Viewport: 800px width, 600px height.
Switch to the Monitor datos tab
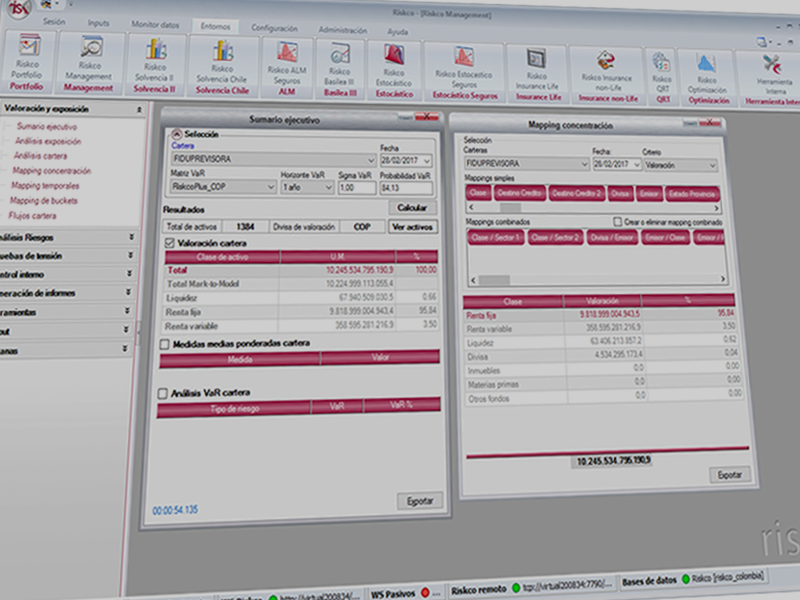(155, 24)
